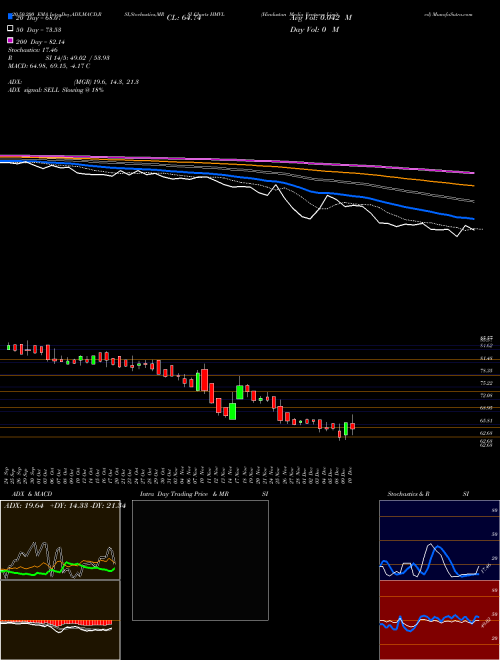500x660 pixels.
Task: Click the 75.22 price axis label
Action: [486, 383]
